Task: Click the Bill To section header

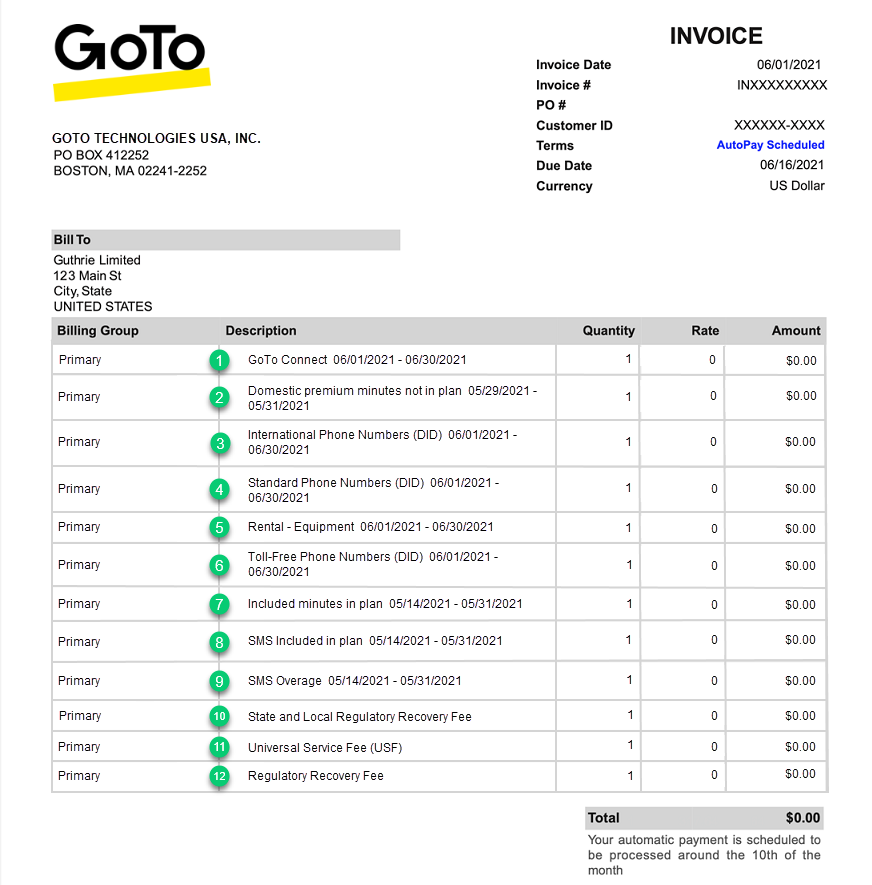Action: (x=72, y=240)
